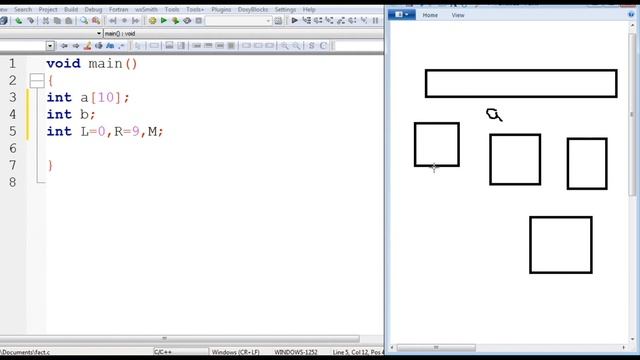The width and height of the screenshot is (640, 360).
Task: Open Find with the magnifier icon
Action: coord(84,20)
